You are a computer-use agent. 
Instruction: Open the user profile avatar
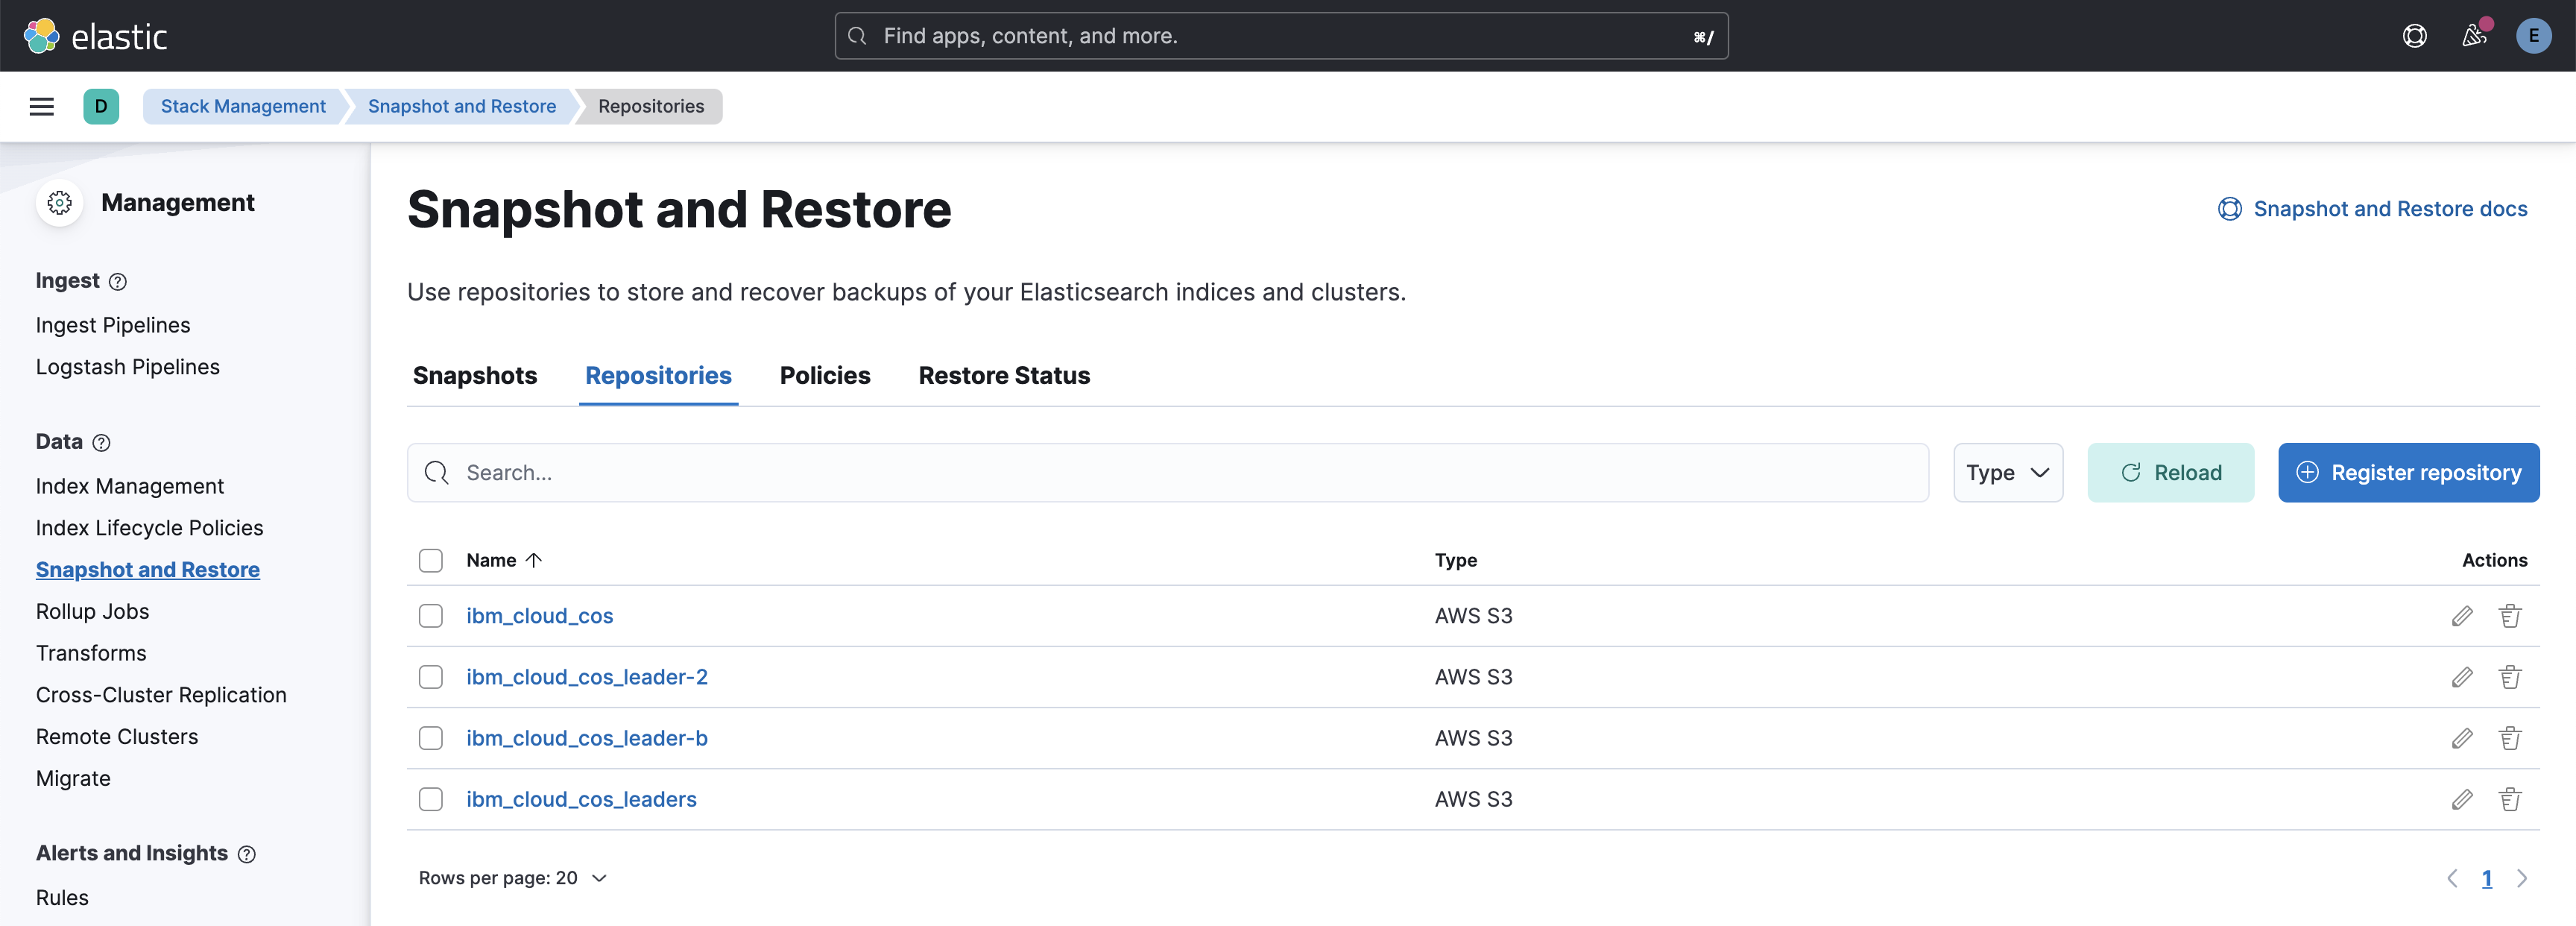pyautogui.click(x=2533, y=35)
